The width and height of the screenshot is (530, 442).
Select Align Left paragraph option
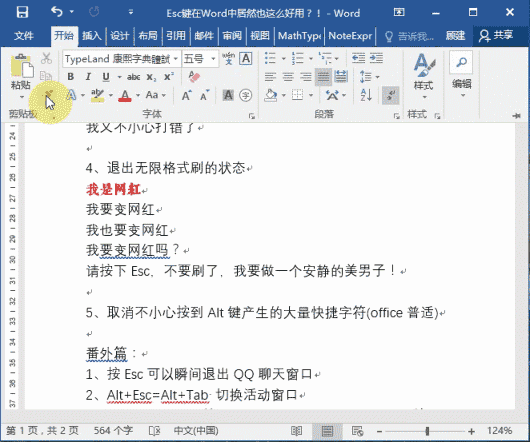(x=270, y=77)
